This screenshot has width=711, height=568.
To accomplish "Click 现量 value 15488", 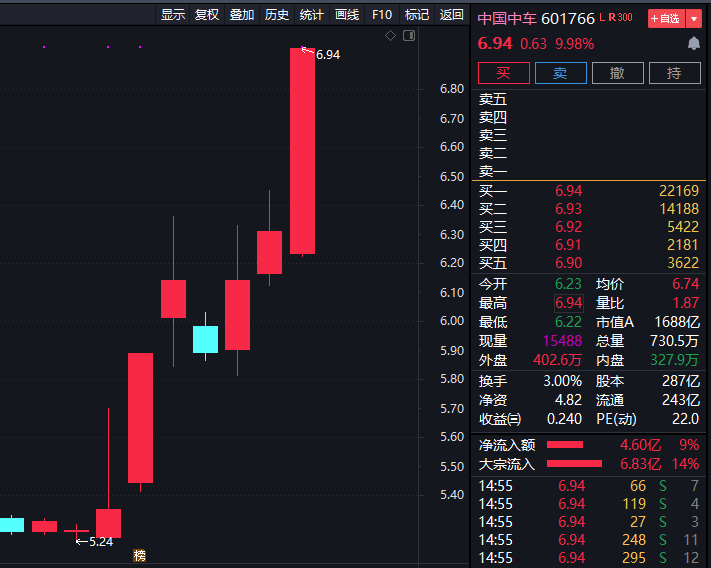I will [562, 341].
